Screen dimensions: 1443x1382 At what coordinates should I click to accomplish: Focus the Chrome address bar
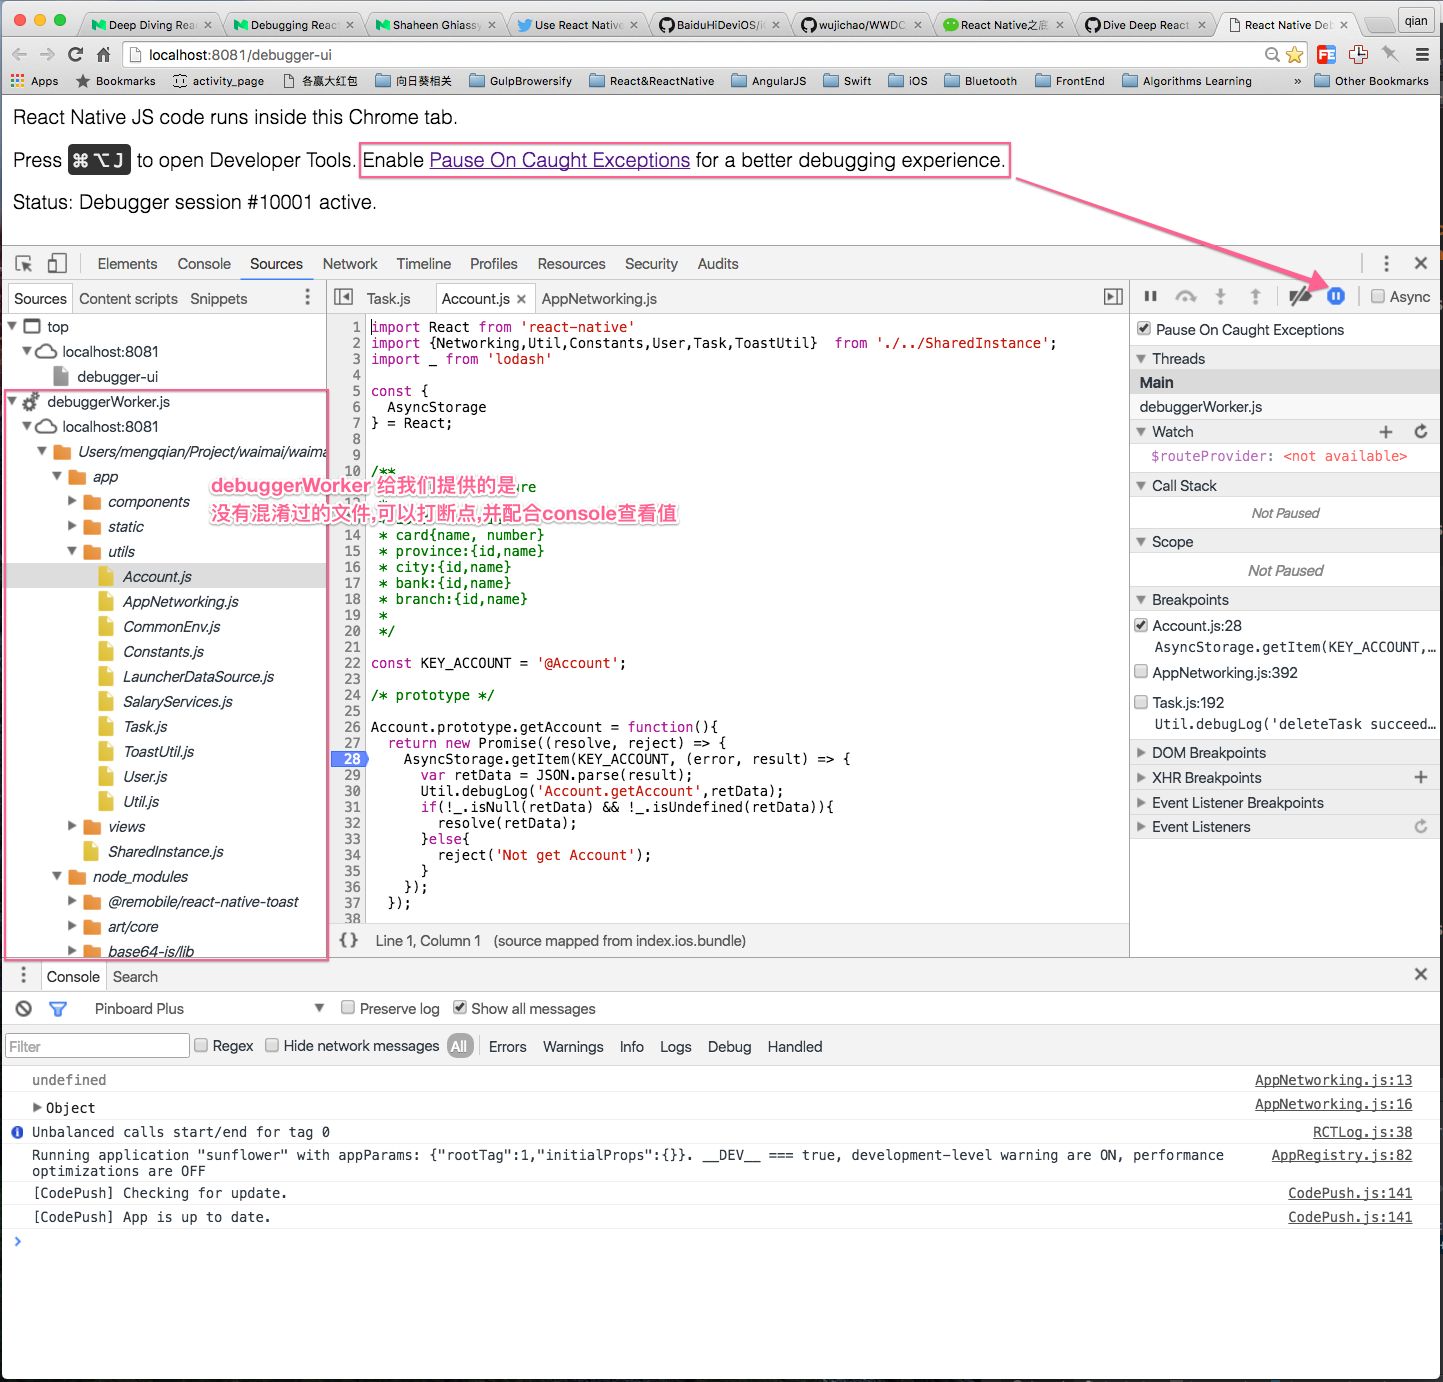click(700, 54)
